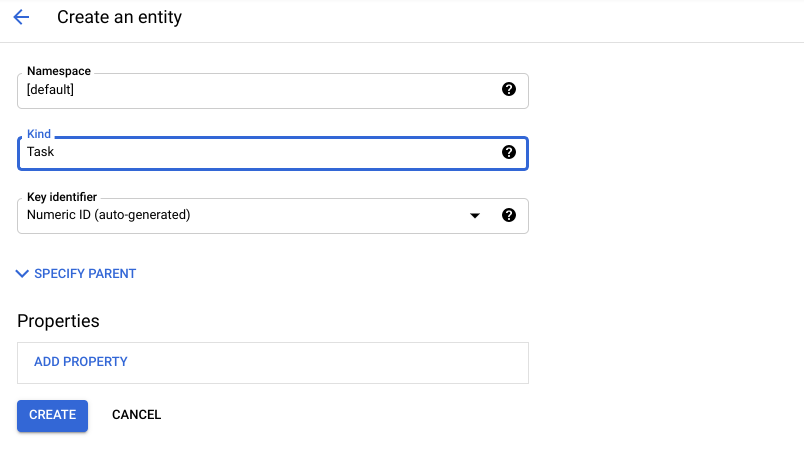This screenshot has height=475, width=804.
Task: Click inside the Kind input field
Action: pyautogui.click(x=273, y=153)
